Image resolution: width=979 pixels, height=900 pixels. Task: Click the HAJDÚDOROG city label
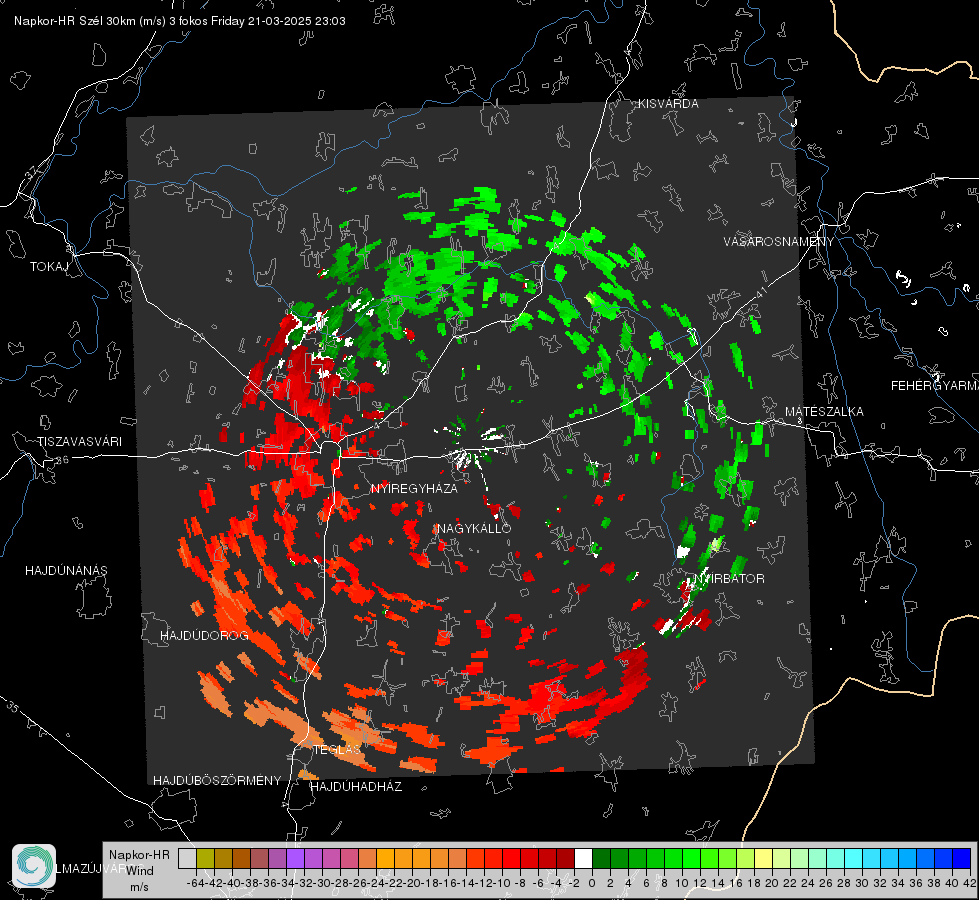coord(204,635)
